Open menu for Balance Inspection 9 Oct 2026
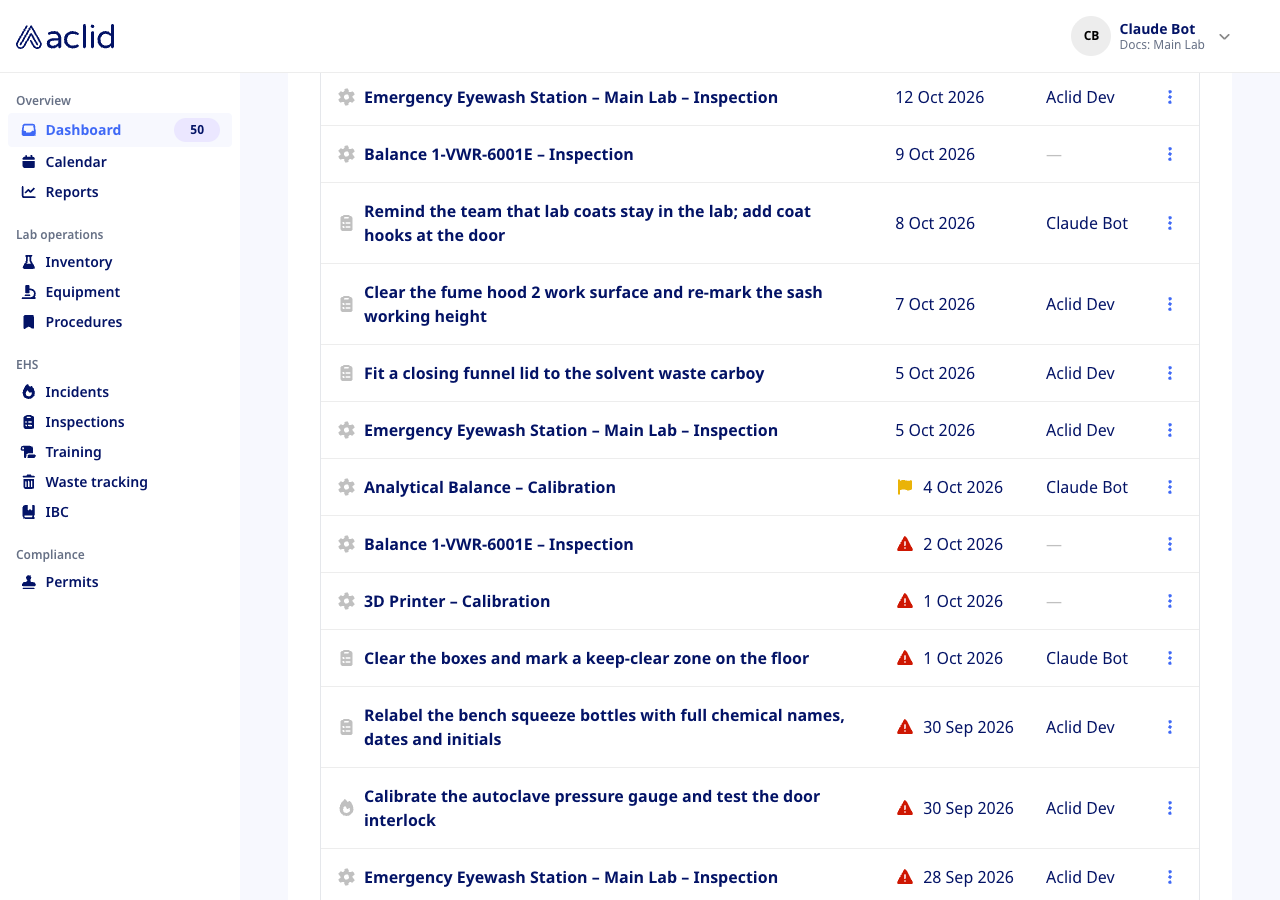This screenshot has height=900, width=1280. [1170, 154]
